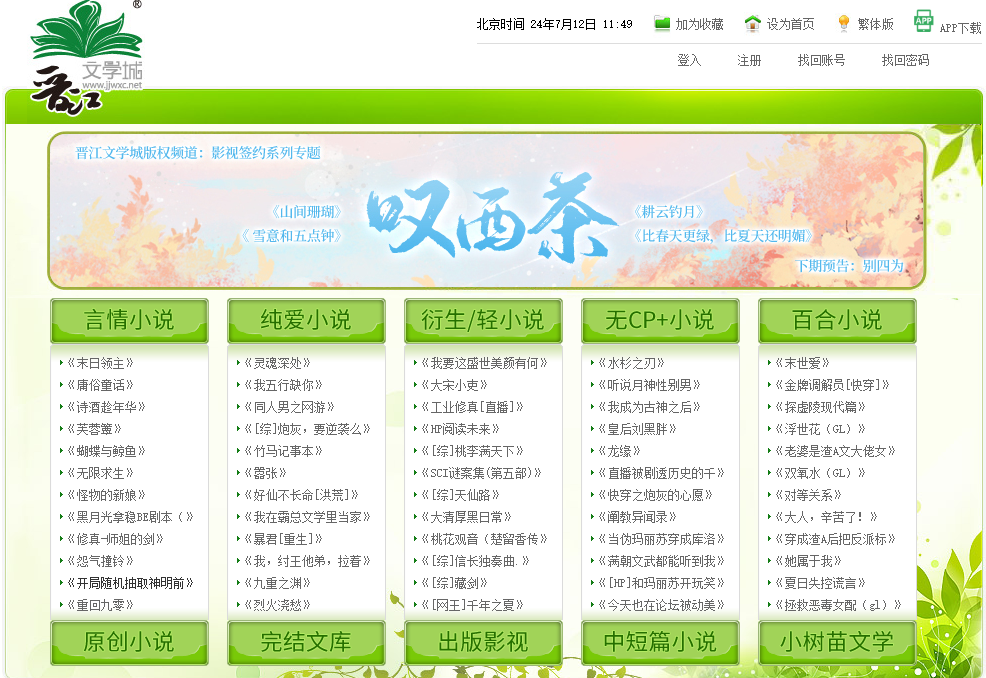Open the novel 《无限求生》
The height and width of the screenshot is (678, 986).
pos(101,473)
